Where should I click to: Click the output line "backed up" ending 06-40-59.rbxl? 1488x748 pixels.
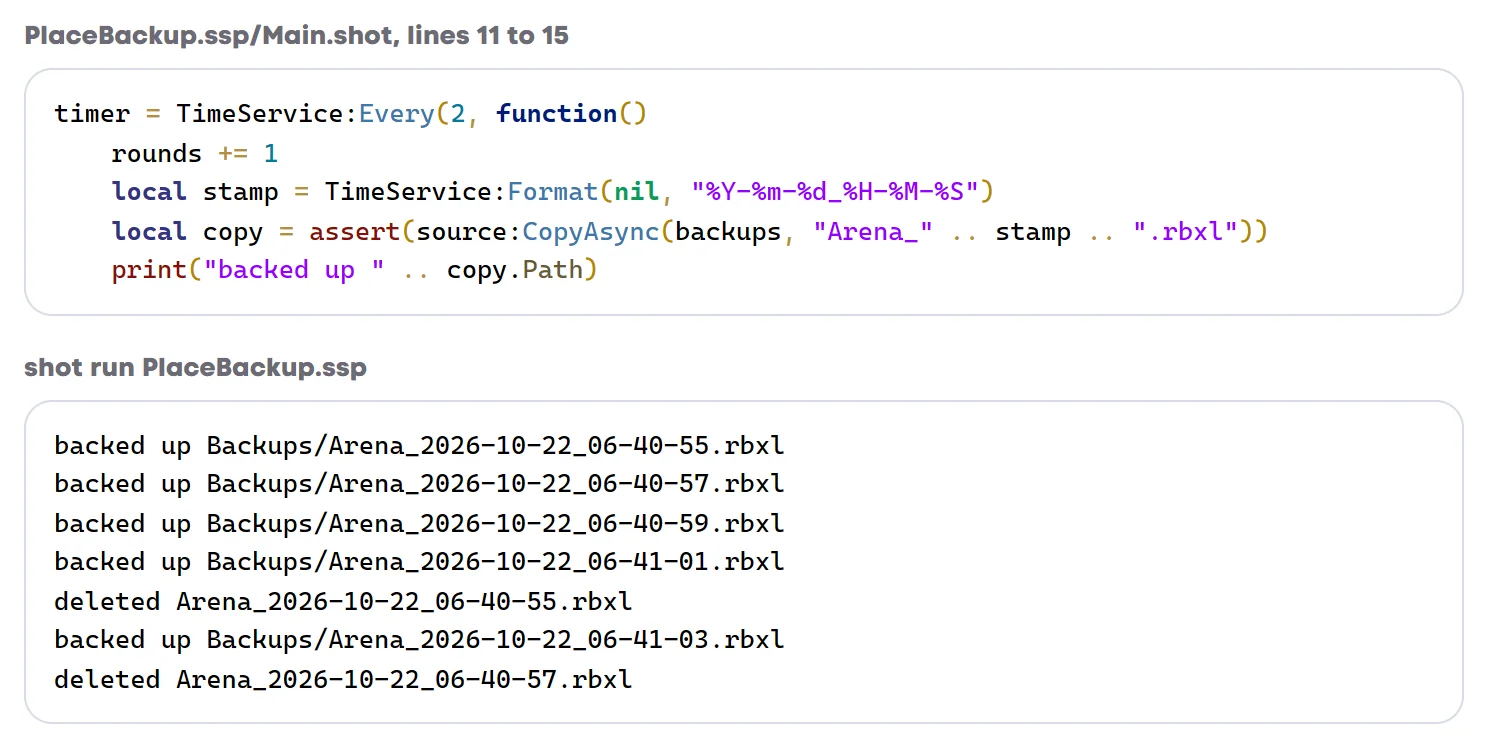[419, 524]
